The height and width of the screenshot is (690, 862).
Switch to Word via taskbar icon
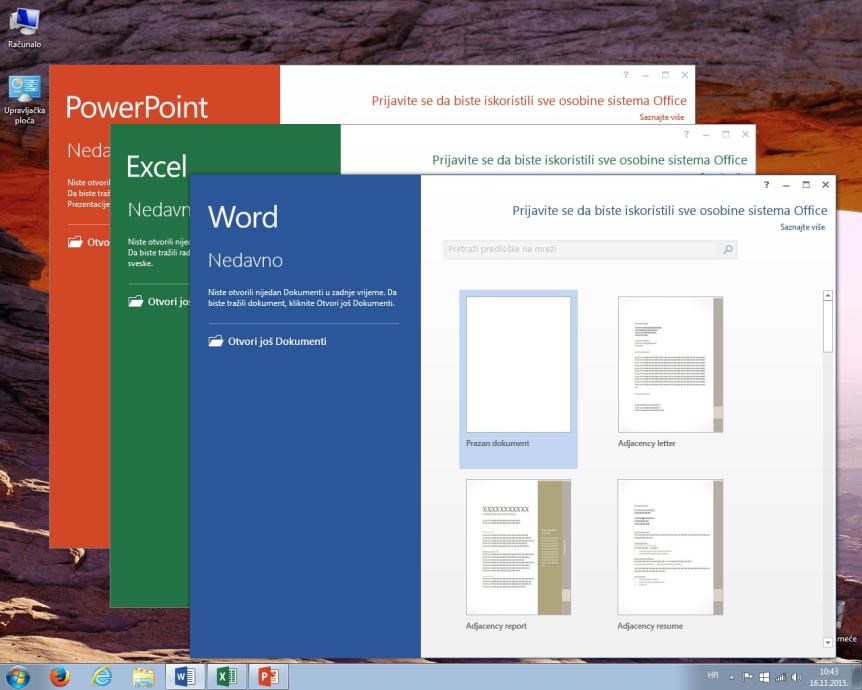pos(185,677)
